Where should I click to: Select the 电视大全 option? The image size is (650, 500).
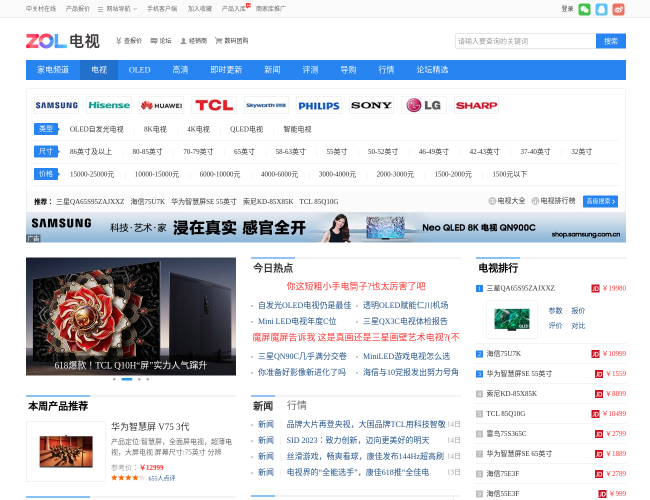[x=510, y=201]
